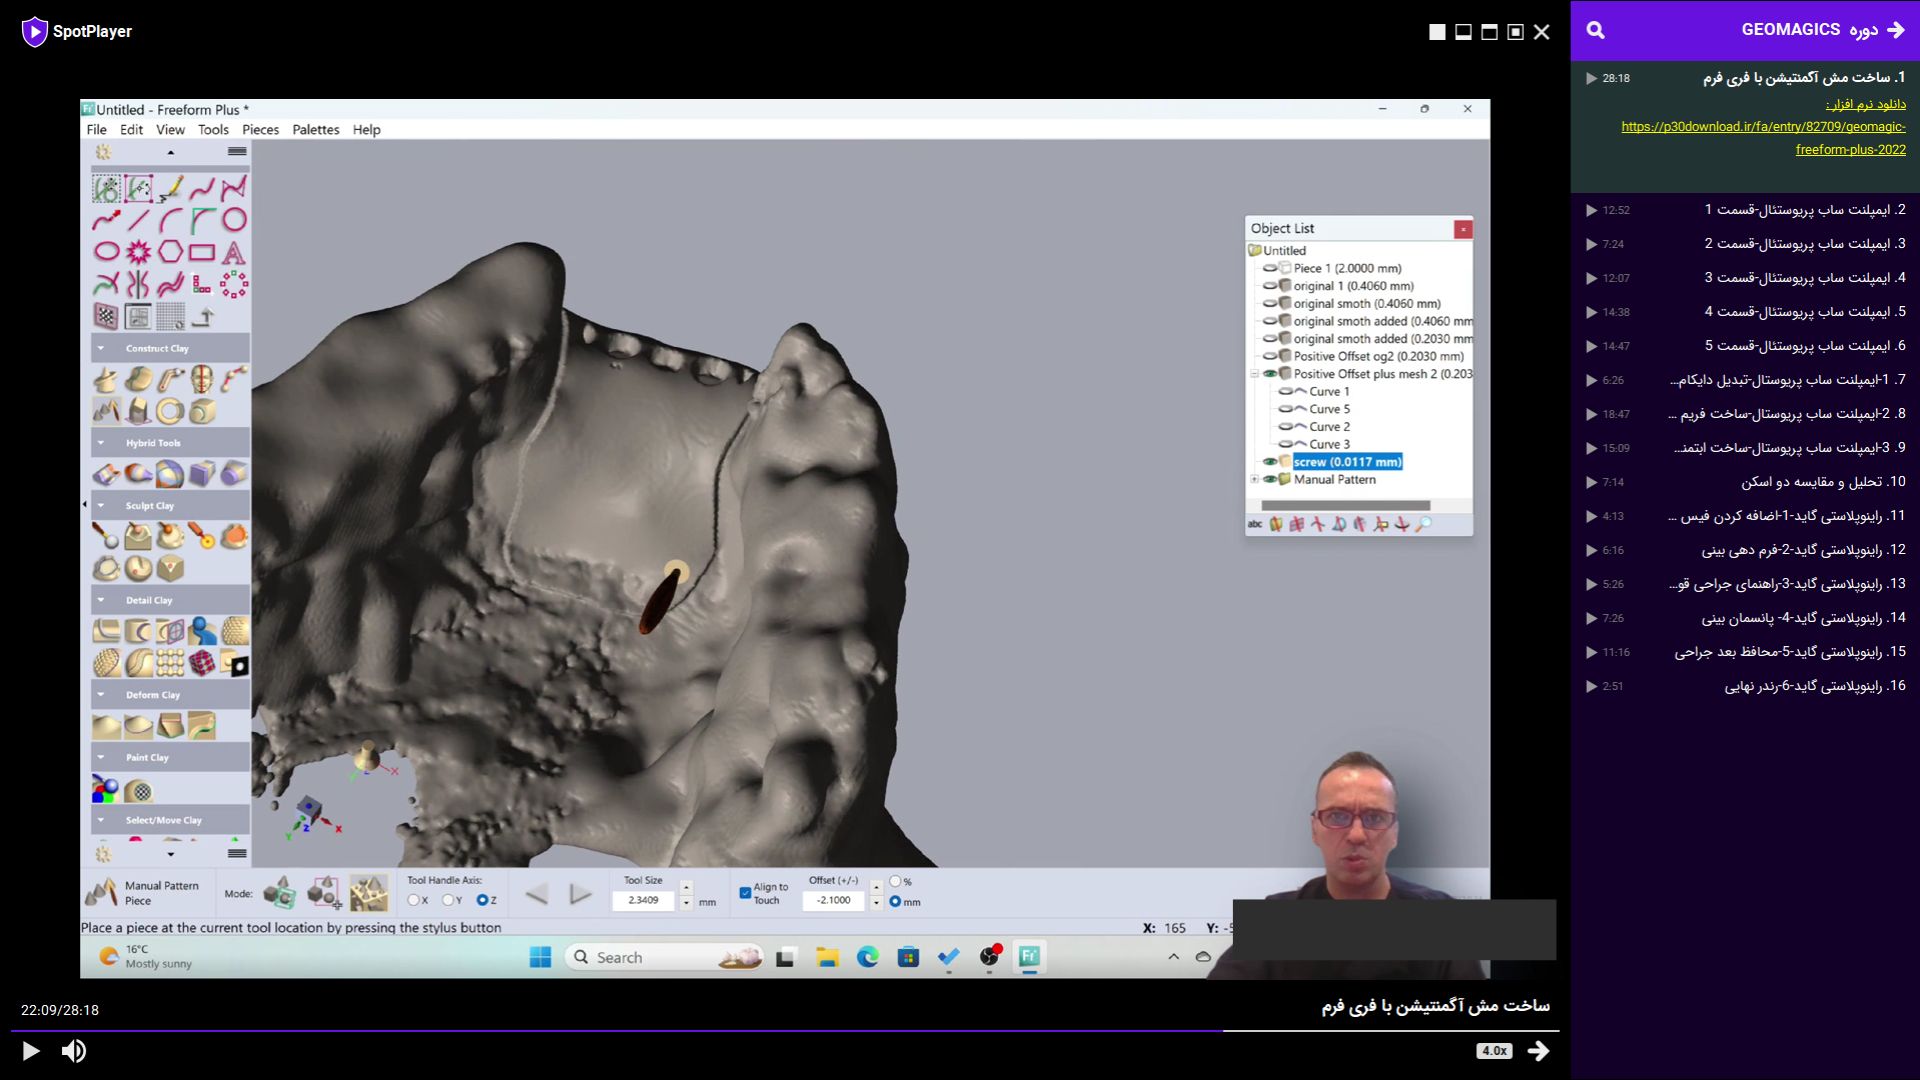Select the straight line sketch tool
Viewport: 1920px width, 1080px height.
138,220
